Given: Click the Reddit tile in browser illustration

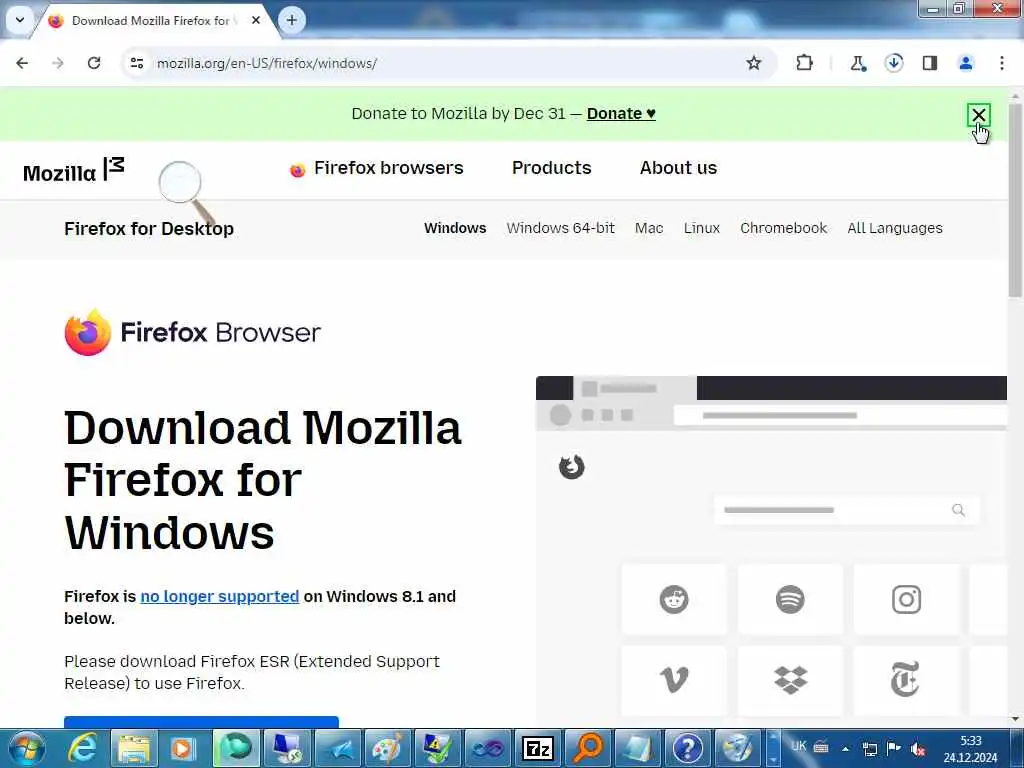Looking at the screenshot, I should click(674, 600).
